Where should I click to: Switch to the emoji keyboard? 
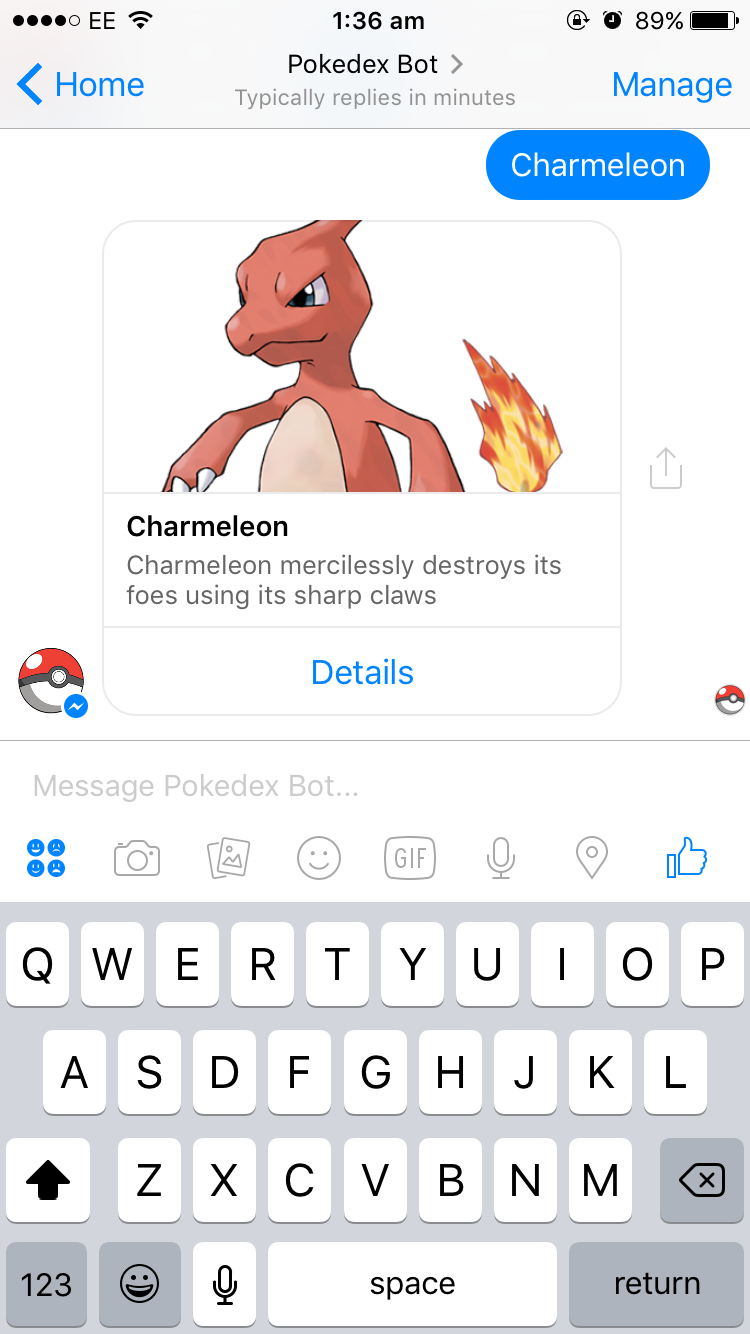click(x=139, y=1284)
